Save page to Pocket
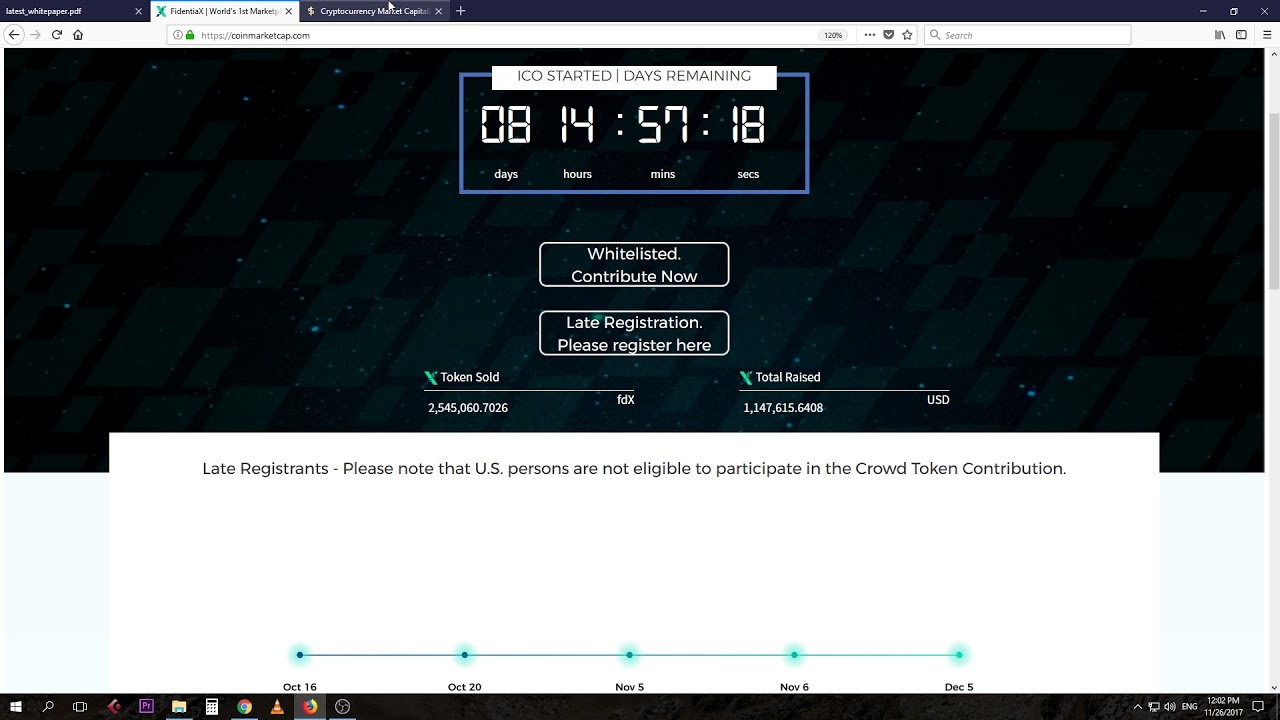Screen dimensions: 1280x720 (888, 35)
